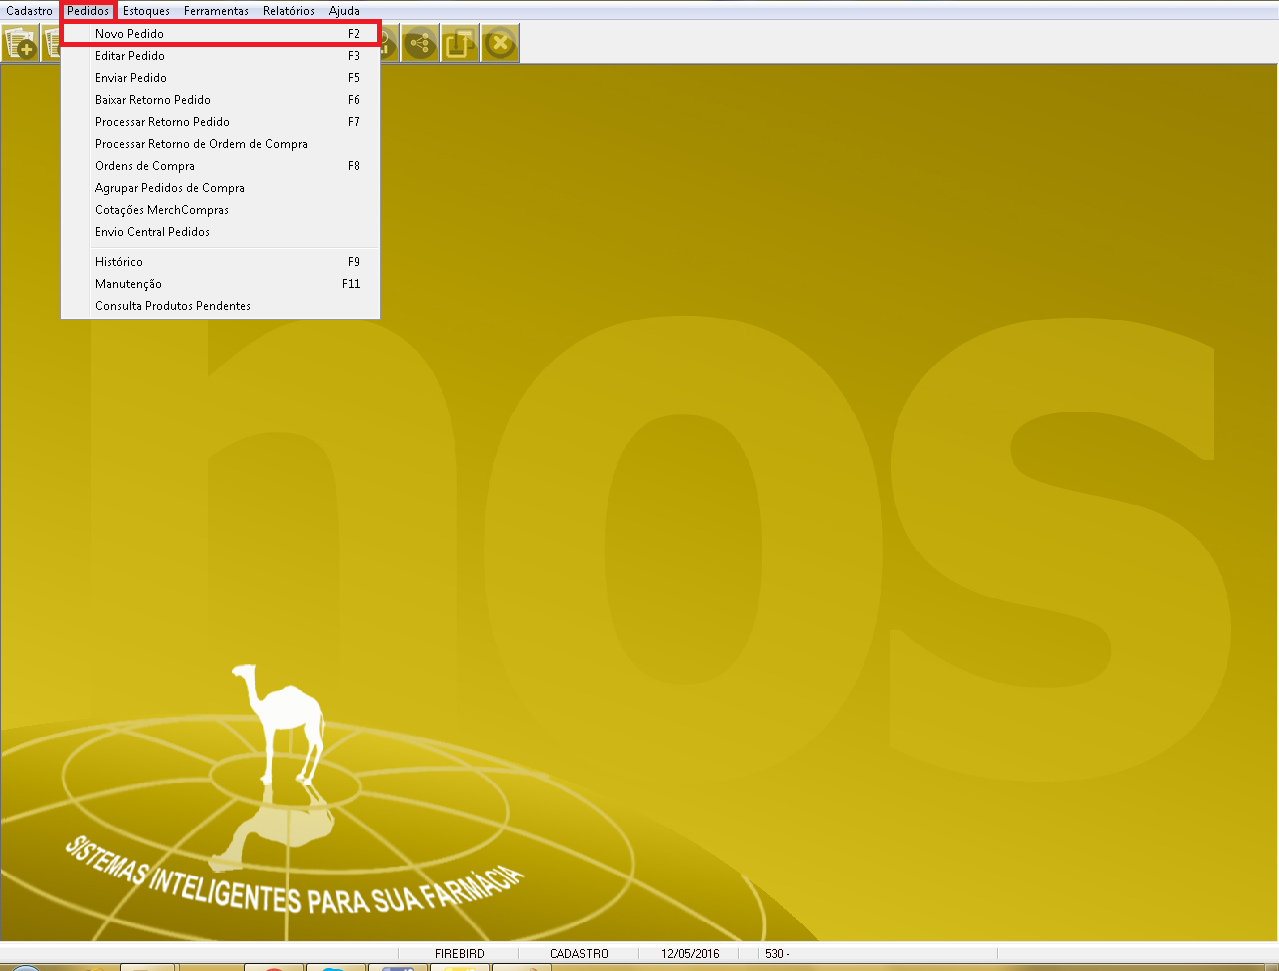Select Novo Pedido from the Pedidos menu
1279x971 pixels.
click(x=130, y=34)
